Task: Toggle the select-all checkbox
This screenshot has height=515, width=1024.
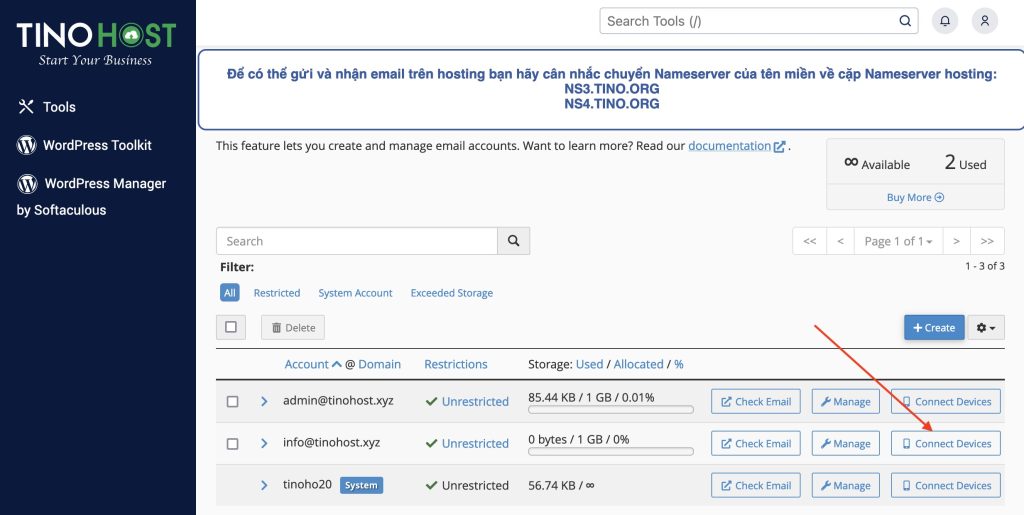Action: point(231,327)
